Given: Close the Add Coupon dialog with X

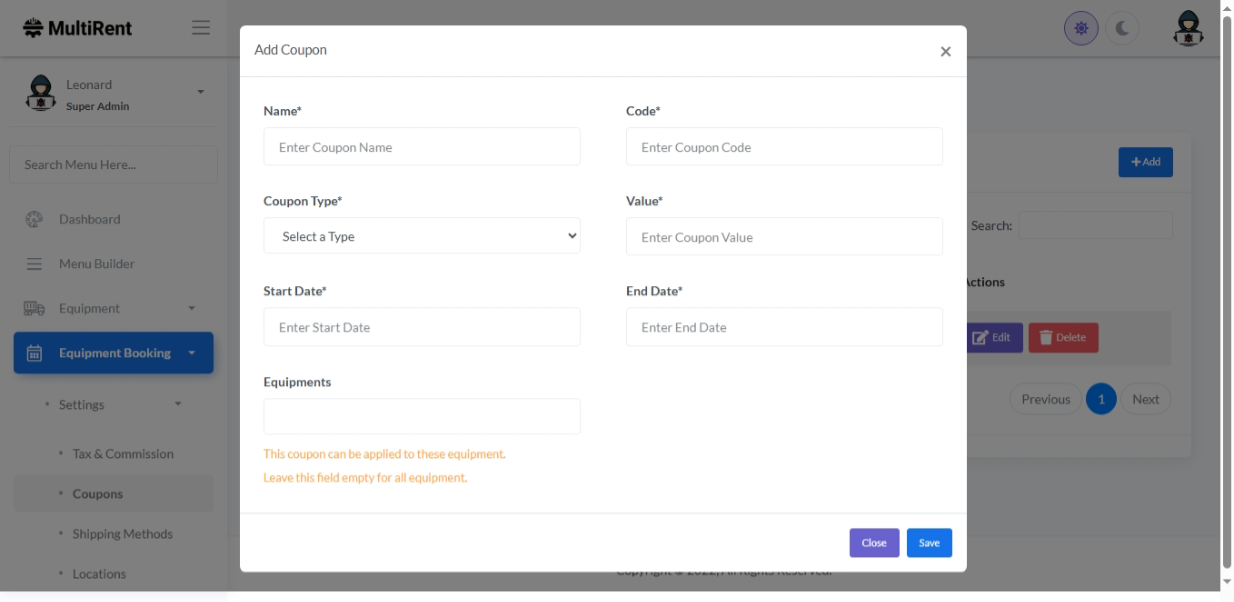Looking at the screenshot, I should [x=945, y=52].
